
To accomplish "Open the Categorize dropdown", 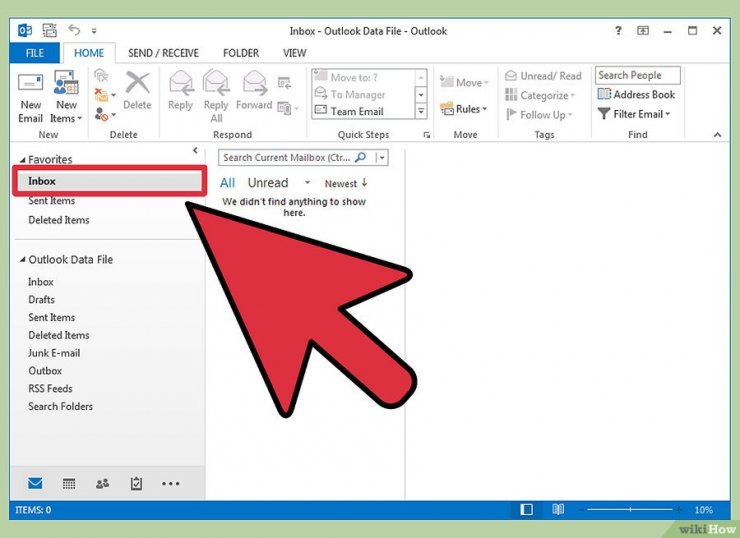I will coord(540,95).
